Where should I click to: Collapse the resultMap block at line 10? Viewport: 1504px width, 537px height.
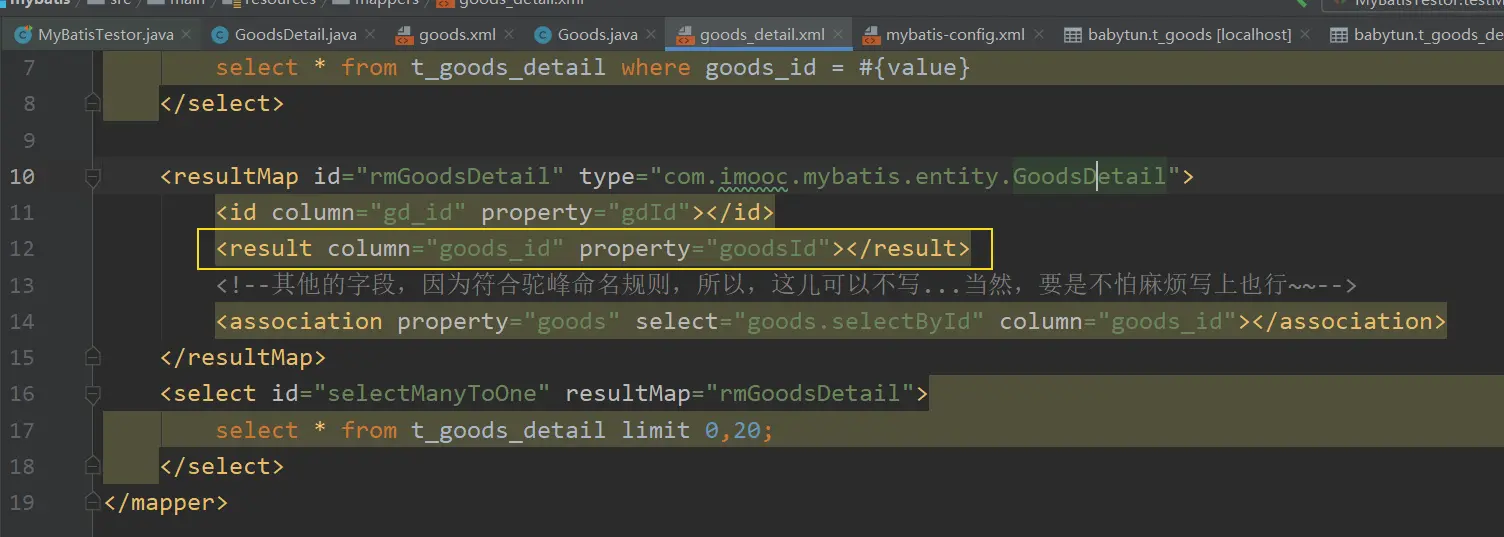pyautogui.click(x=93, y=177)
